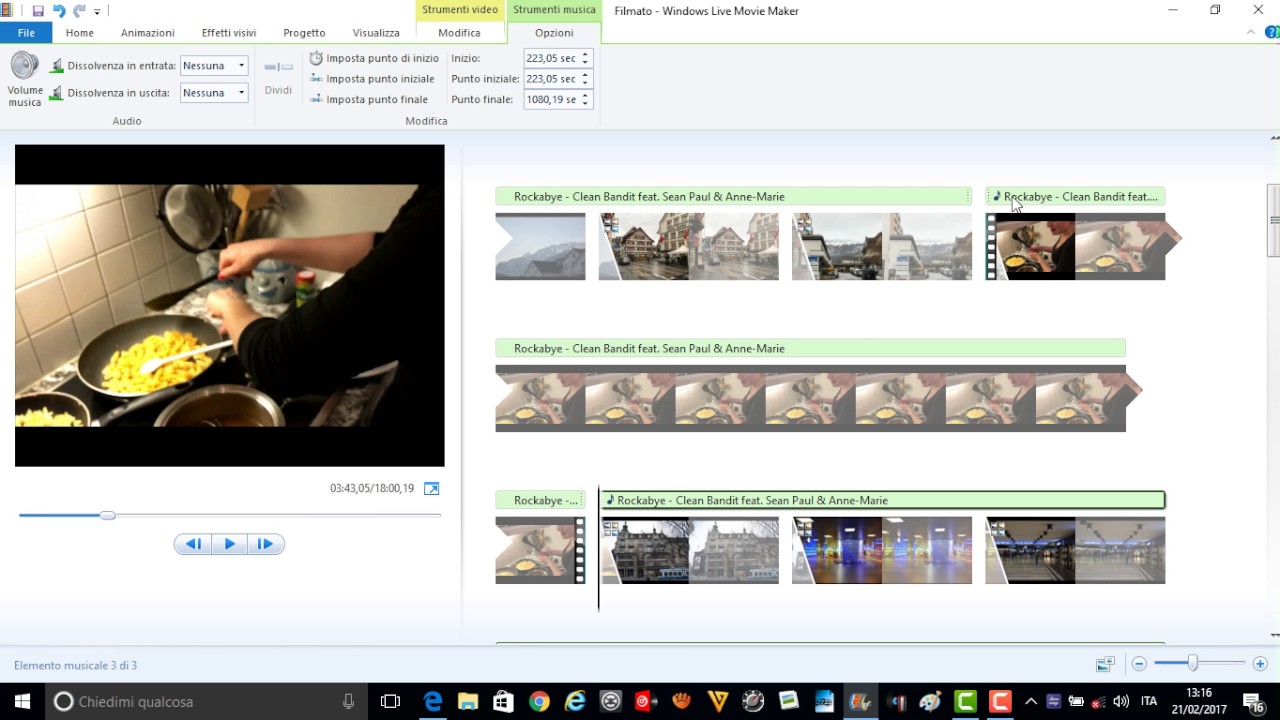Select the Rockabye track with the note icon in row one
Image resolution: width=1280 pixels, height=720 pixels.
tap(1075, 196)
